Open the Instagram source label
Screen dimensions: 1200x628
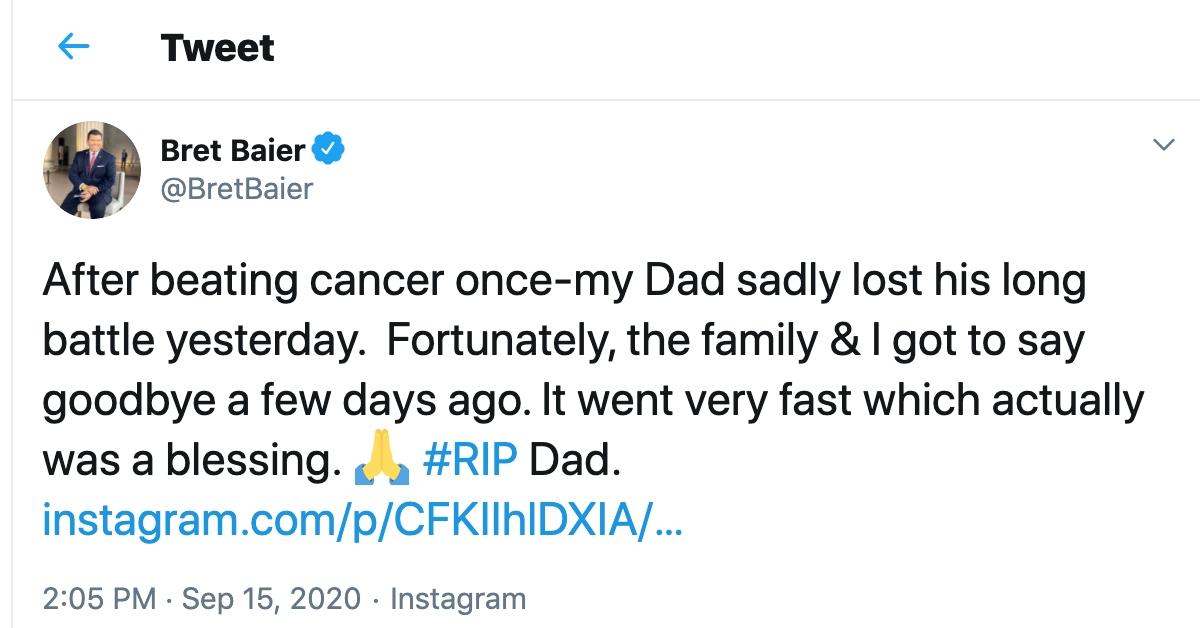point(457,599)
